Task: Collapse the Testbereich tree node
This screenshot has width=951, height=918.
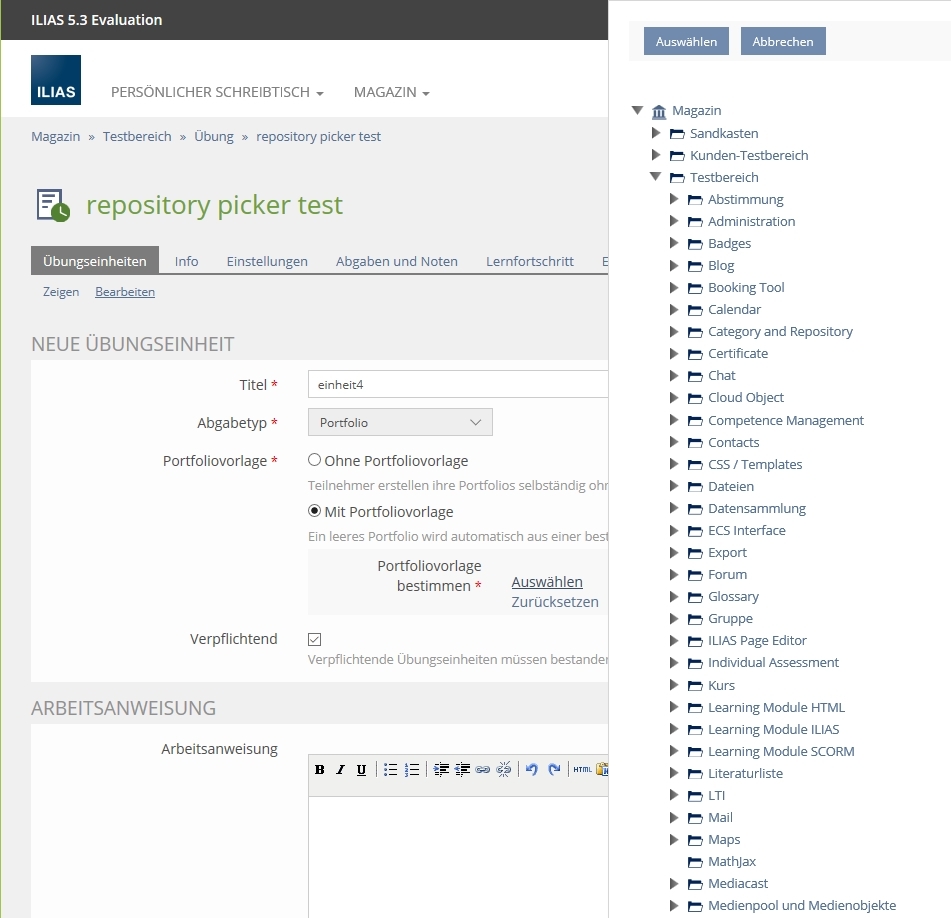Action: (x=656, y=177)
